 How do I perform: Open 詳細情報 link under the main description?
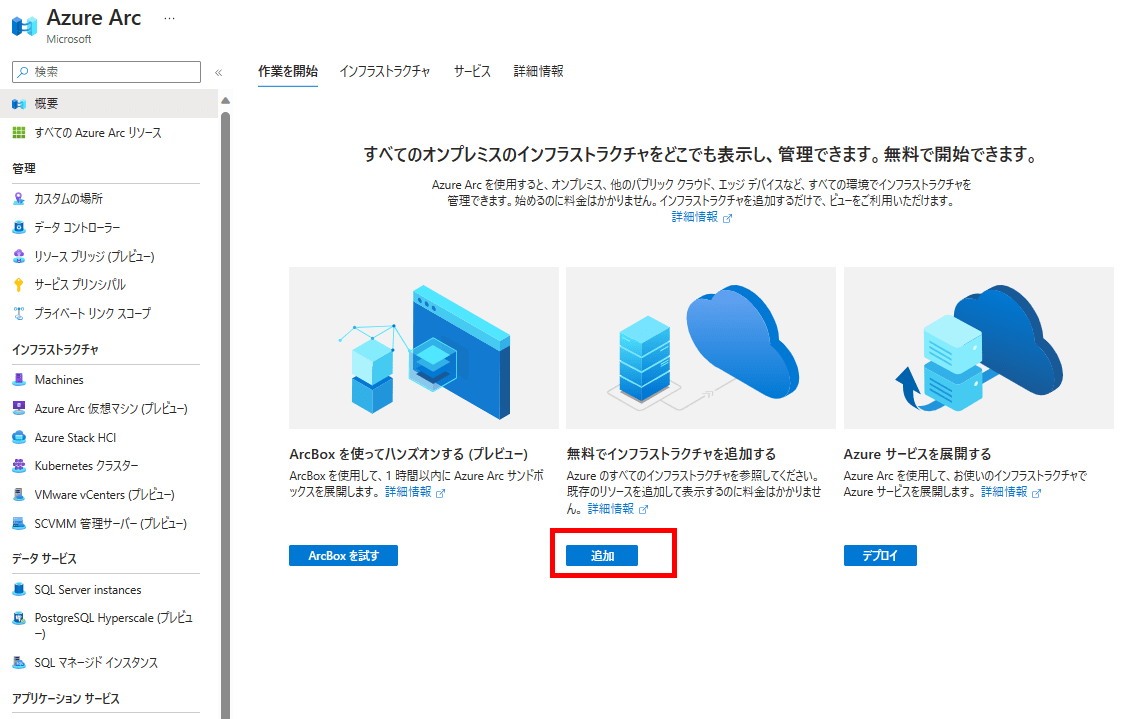click(701, 217)
